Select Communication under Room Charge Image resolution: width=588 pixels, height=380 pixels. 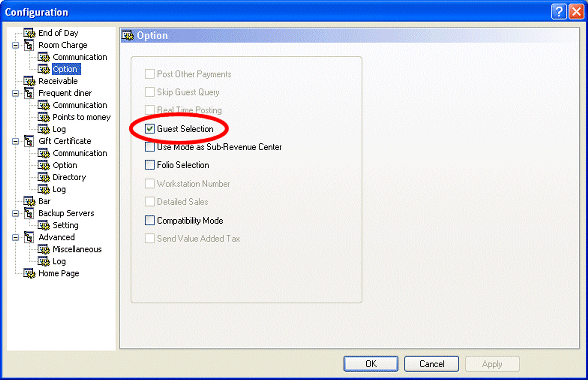tap(80, 57)
